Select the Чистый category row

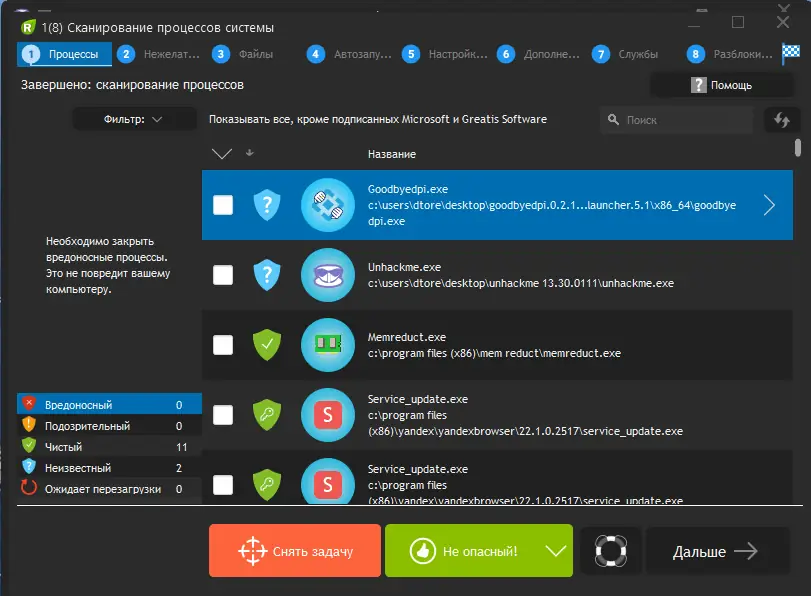(109, 446)
